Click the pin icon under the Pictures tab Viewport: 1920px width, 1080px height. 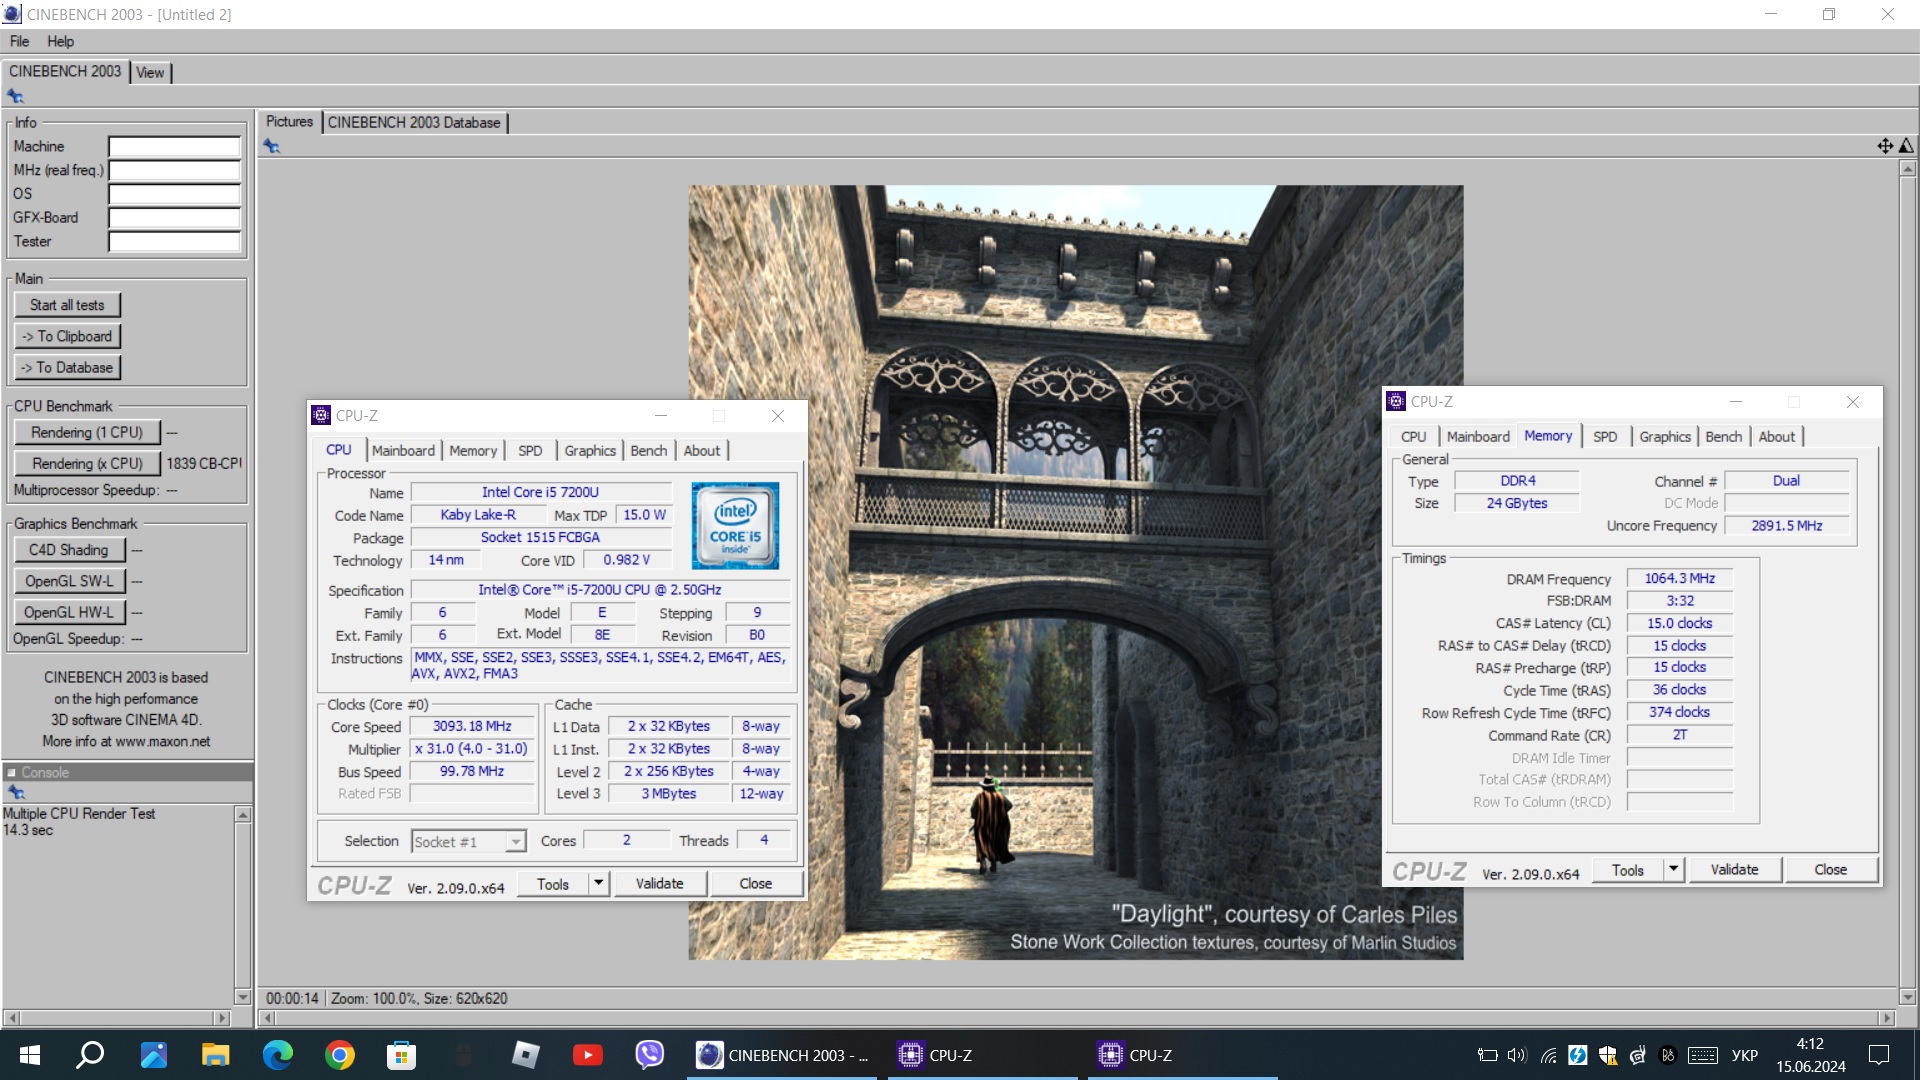click(x=271, y=146)
